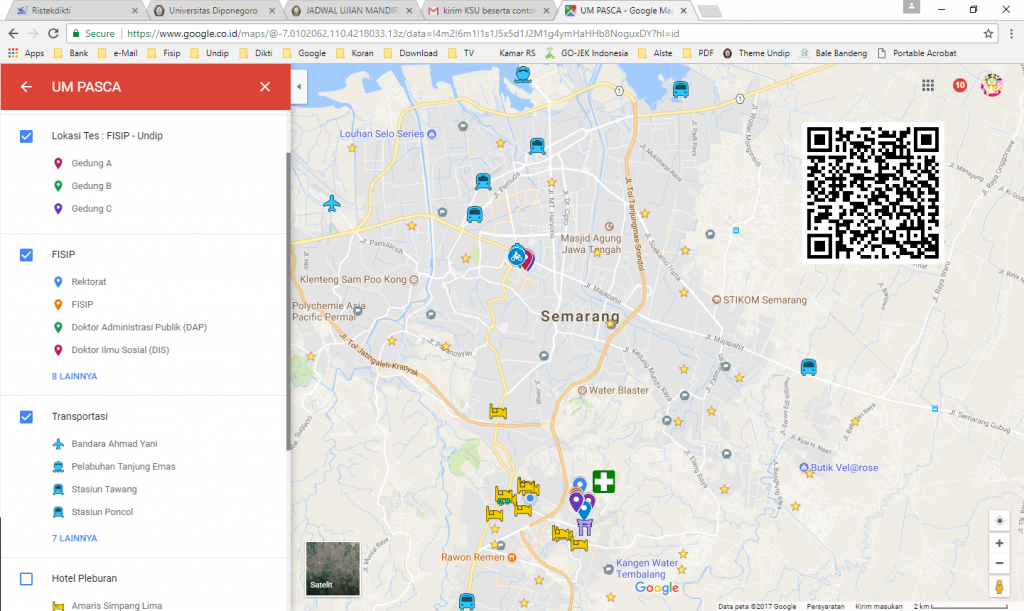Click the airplane icon on the map
The width and height of the screenshot is (1024, 611).
coord(332,204)
